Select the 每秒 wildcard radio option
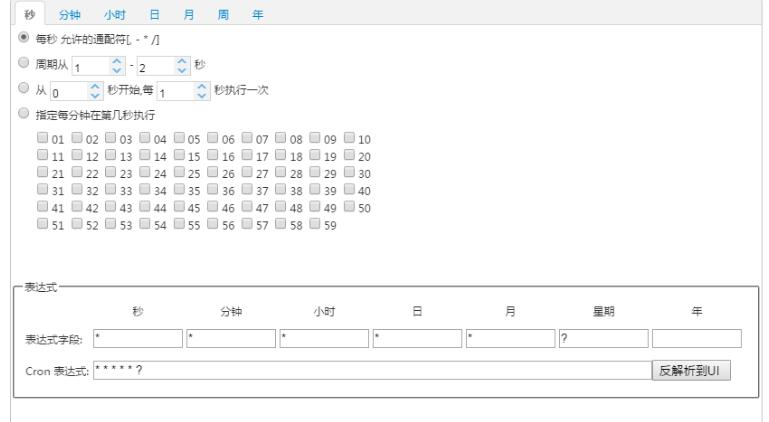Viewport: 769px width, 422px height. [24, 37]
